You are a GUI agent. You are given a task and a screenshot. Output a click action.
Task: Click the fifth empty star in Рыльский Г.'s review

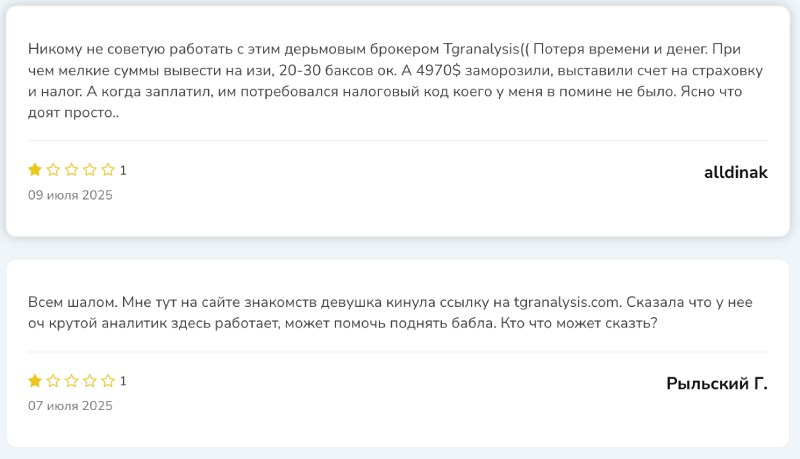[x=108, y=380]
